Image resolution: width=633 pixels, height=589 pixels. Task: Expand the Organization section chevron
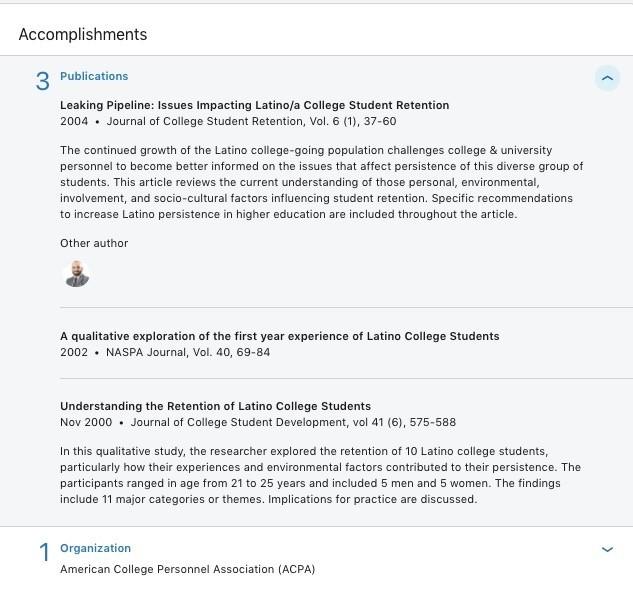click(x=607, y=549)
